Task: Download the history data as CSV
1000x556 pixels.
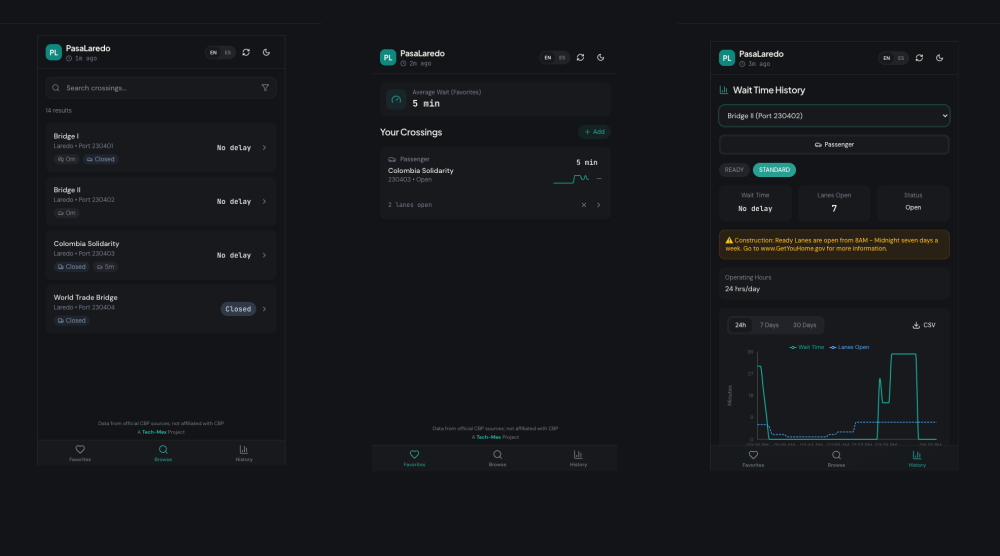Action: pyautogui.click(x=924, y=325)
